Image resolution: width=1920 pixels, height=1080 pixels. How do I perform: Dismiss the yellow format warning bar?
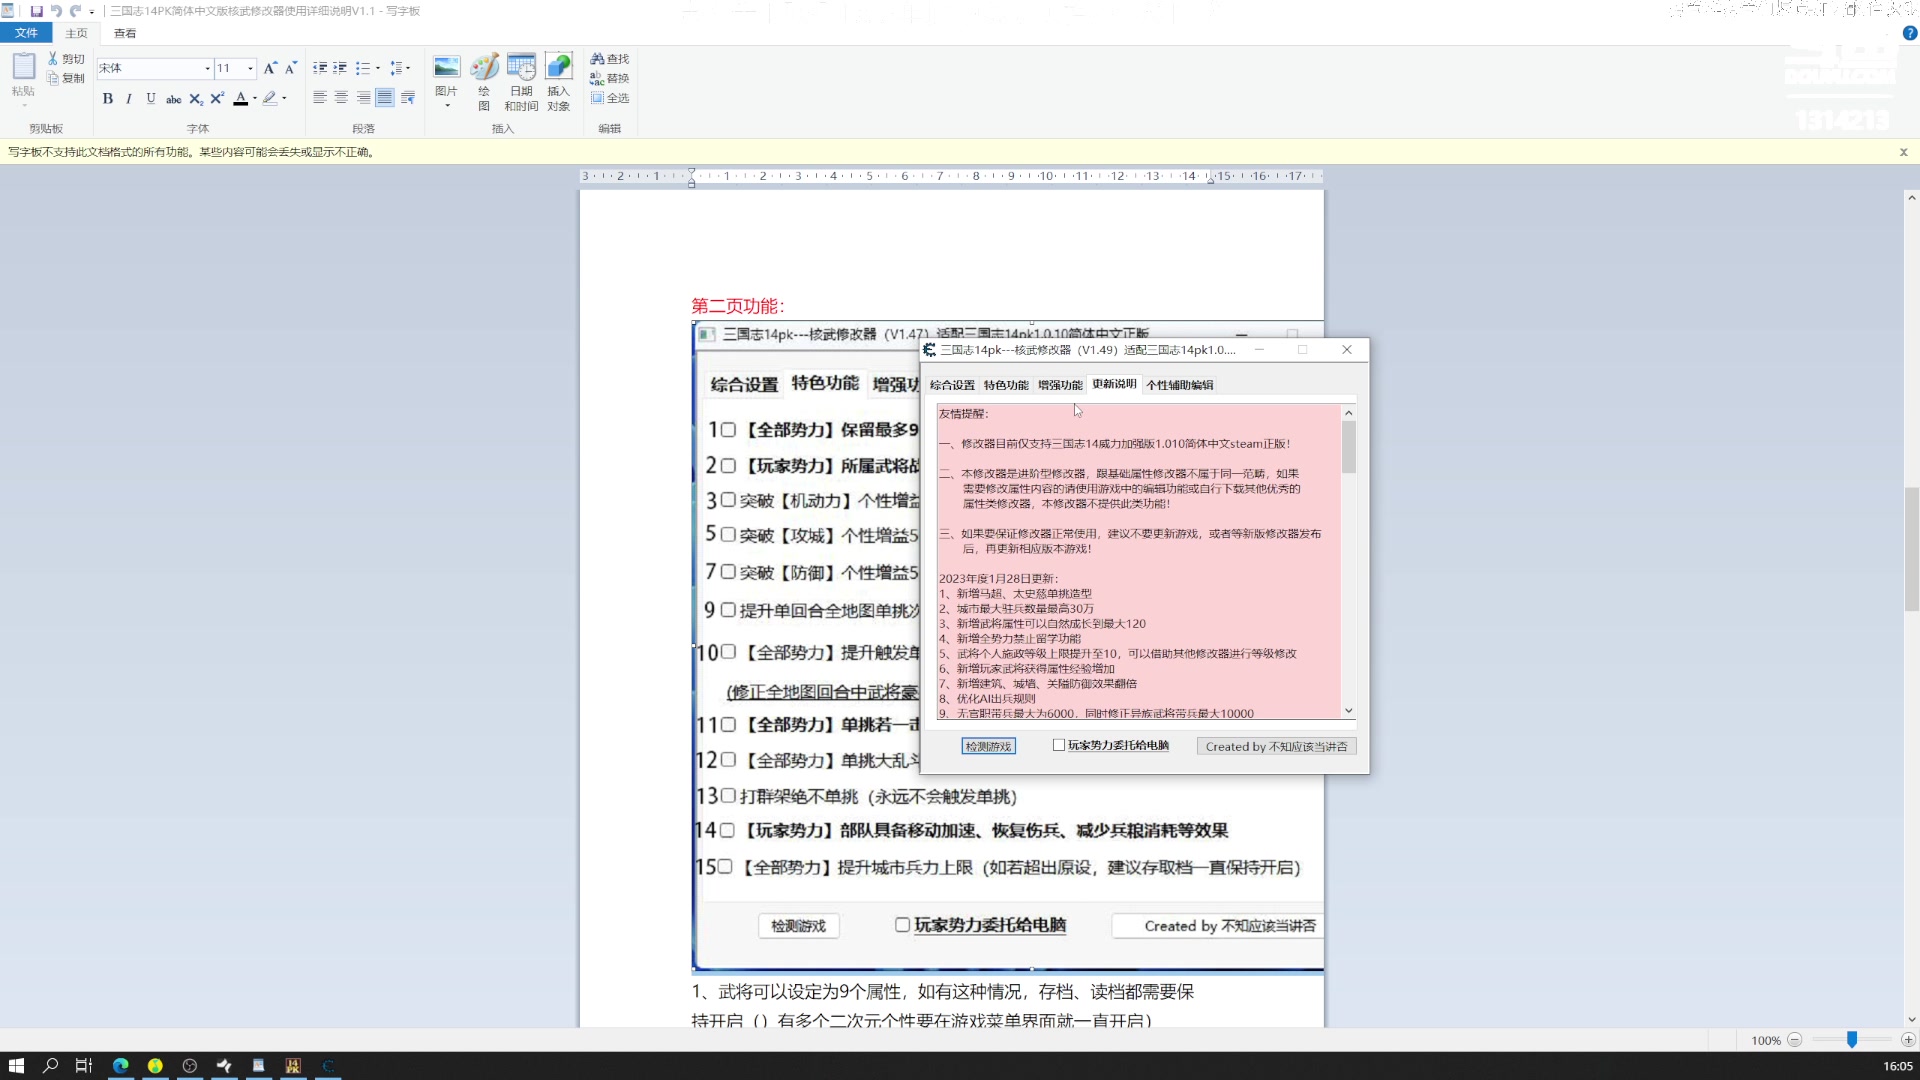pos(1904,152)
